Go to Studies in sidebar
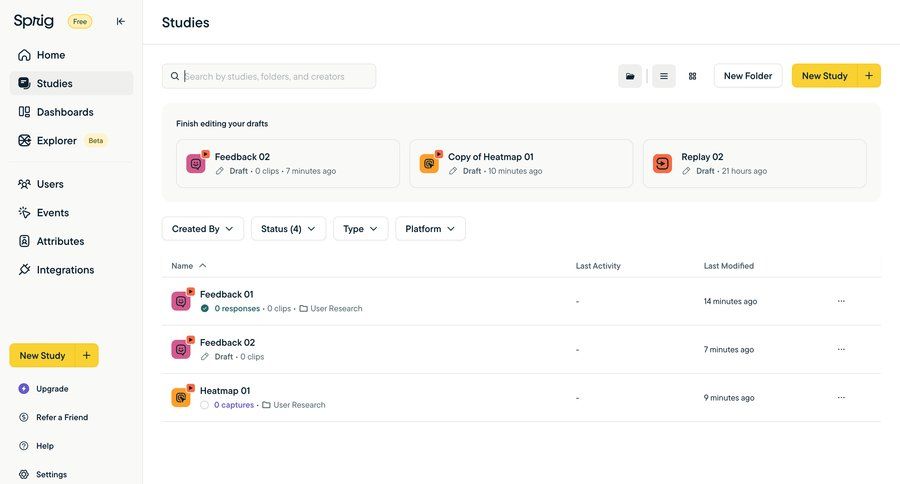 click(71, 83)
